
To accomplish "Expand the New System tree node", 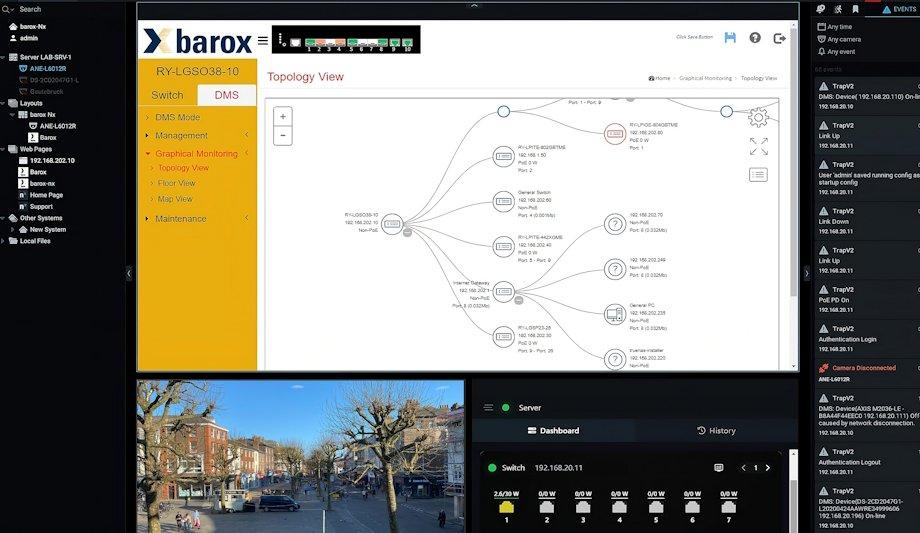I will (x=12, y=230).
